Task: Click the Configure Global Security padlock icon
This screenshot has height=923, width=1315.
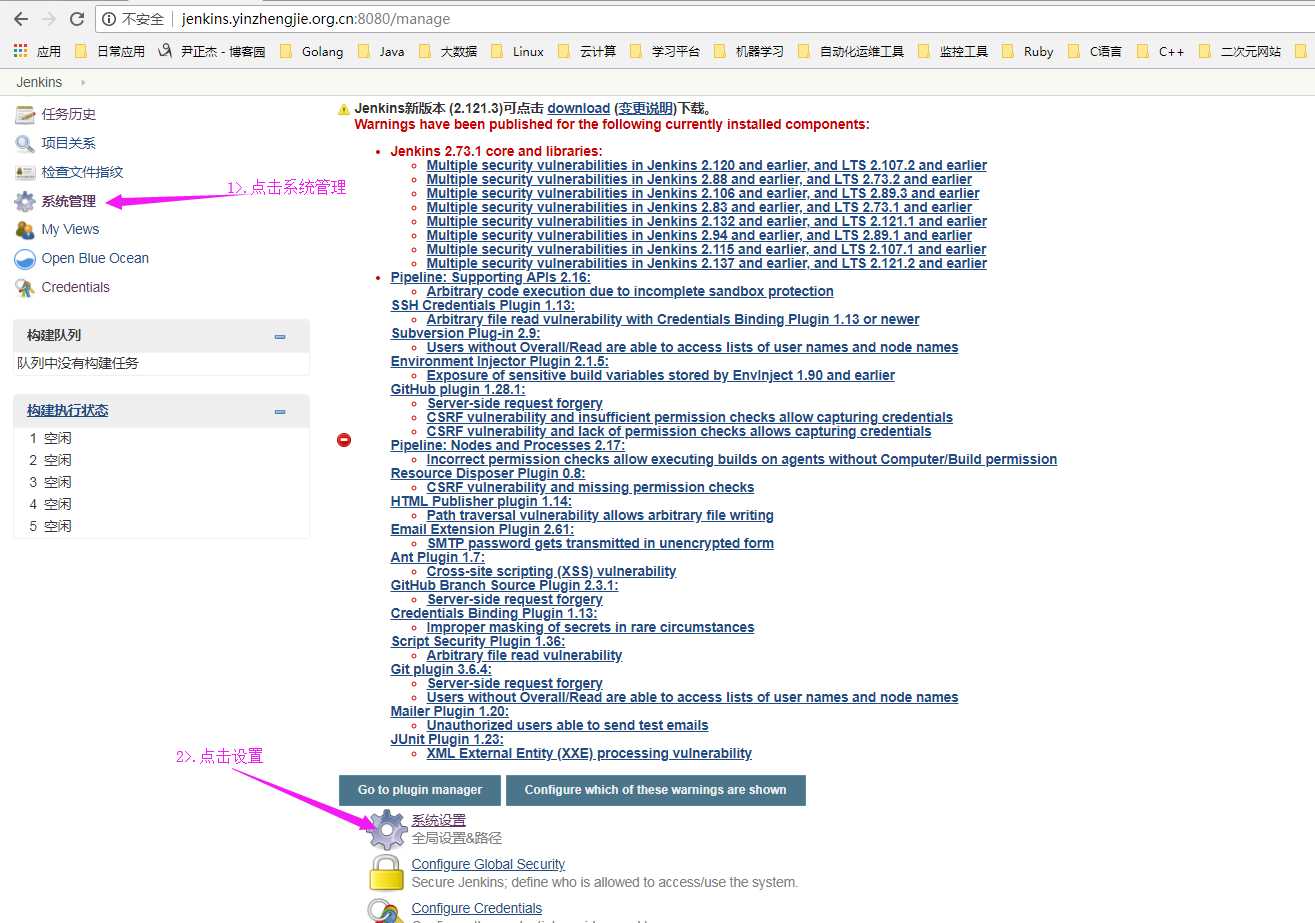Action: pos(387,872)
